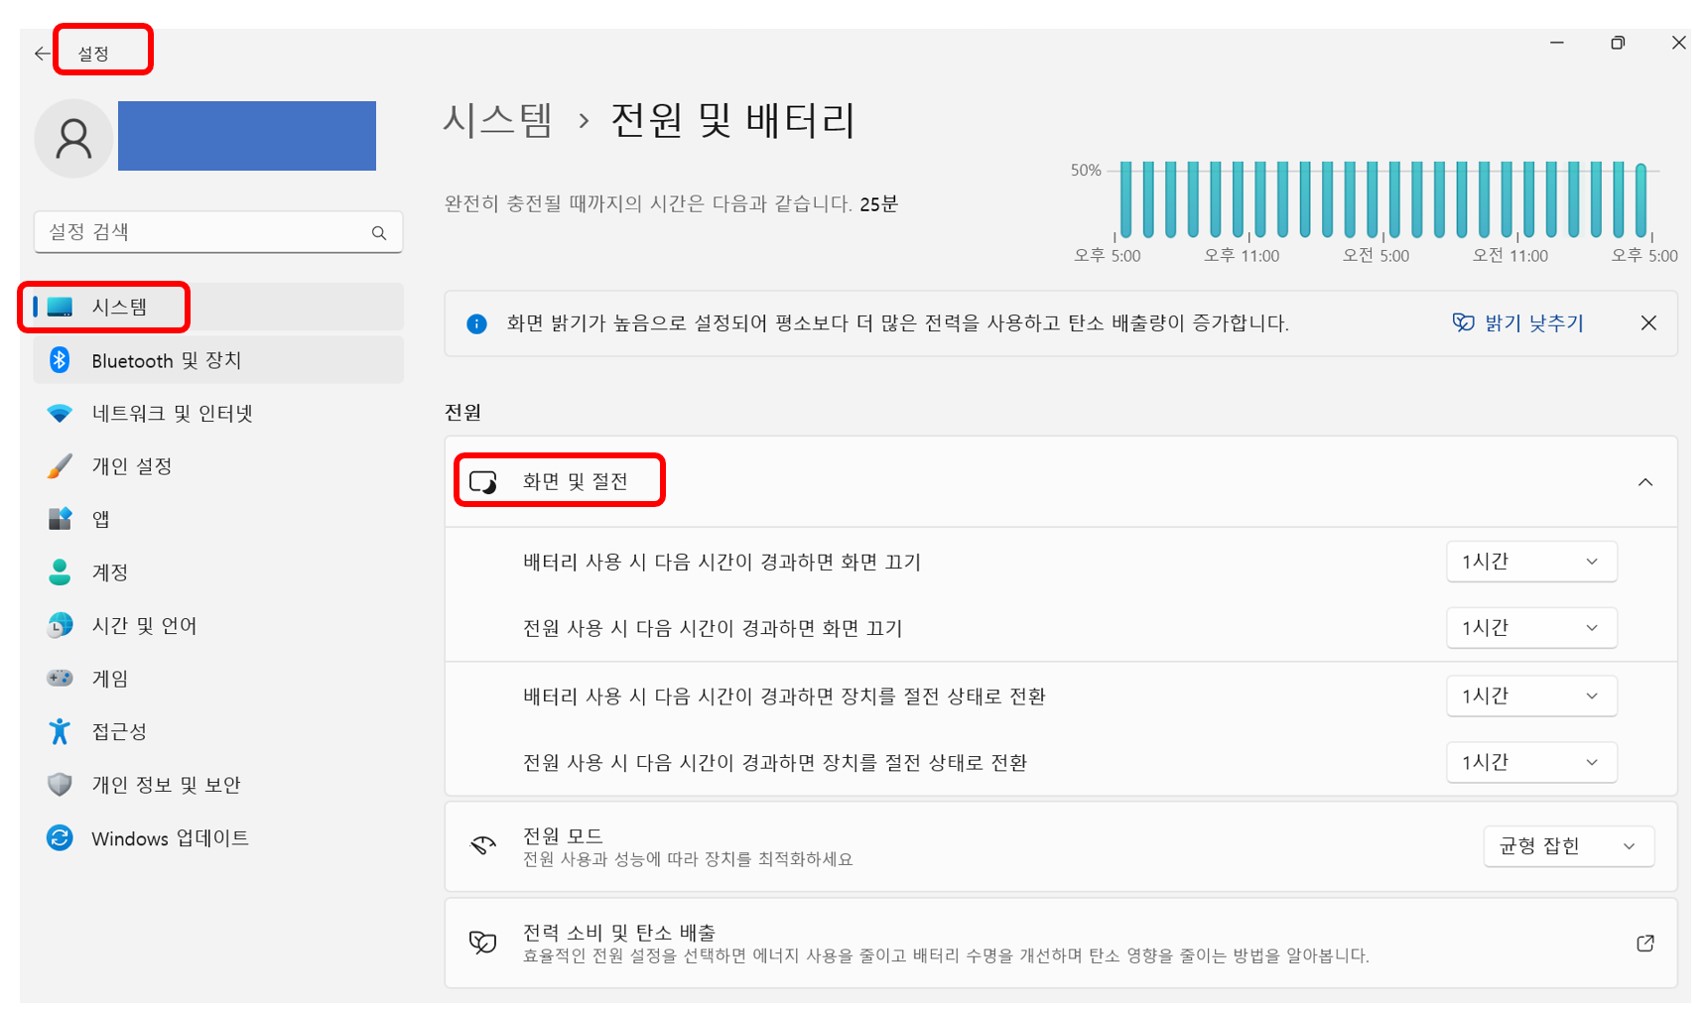Navigate back using the arrow button

point(41,52)
